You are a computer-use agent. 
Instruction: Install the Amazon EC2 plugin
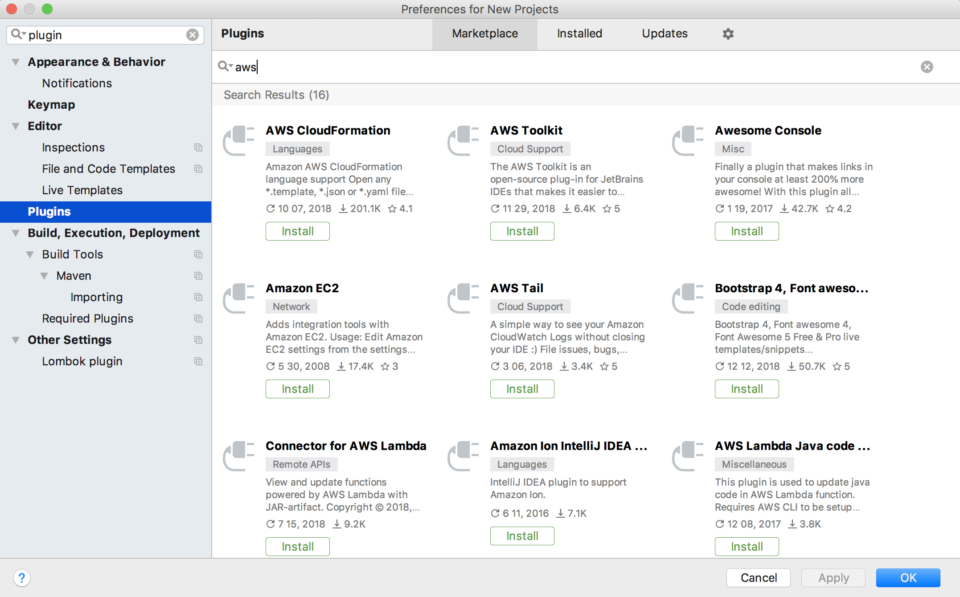coord(298,389)
